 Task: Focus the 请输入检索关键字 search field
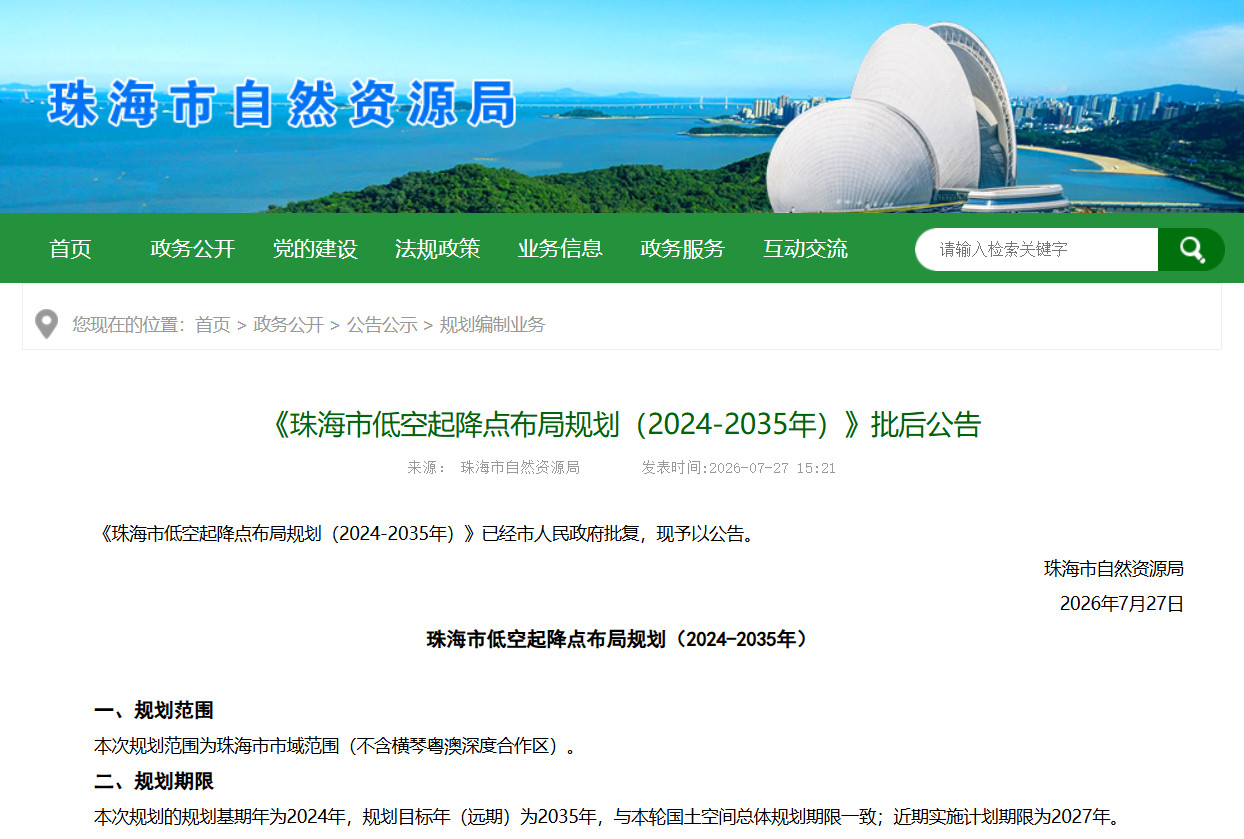tap(1036, 249)
